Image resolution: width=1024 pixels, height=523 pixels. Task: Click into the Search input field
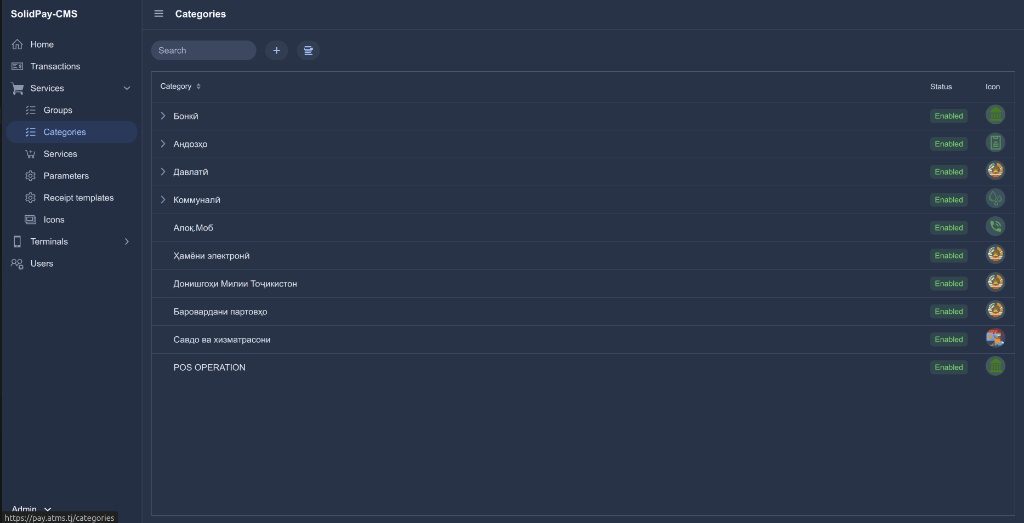[x=203, y=50]
